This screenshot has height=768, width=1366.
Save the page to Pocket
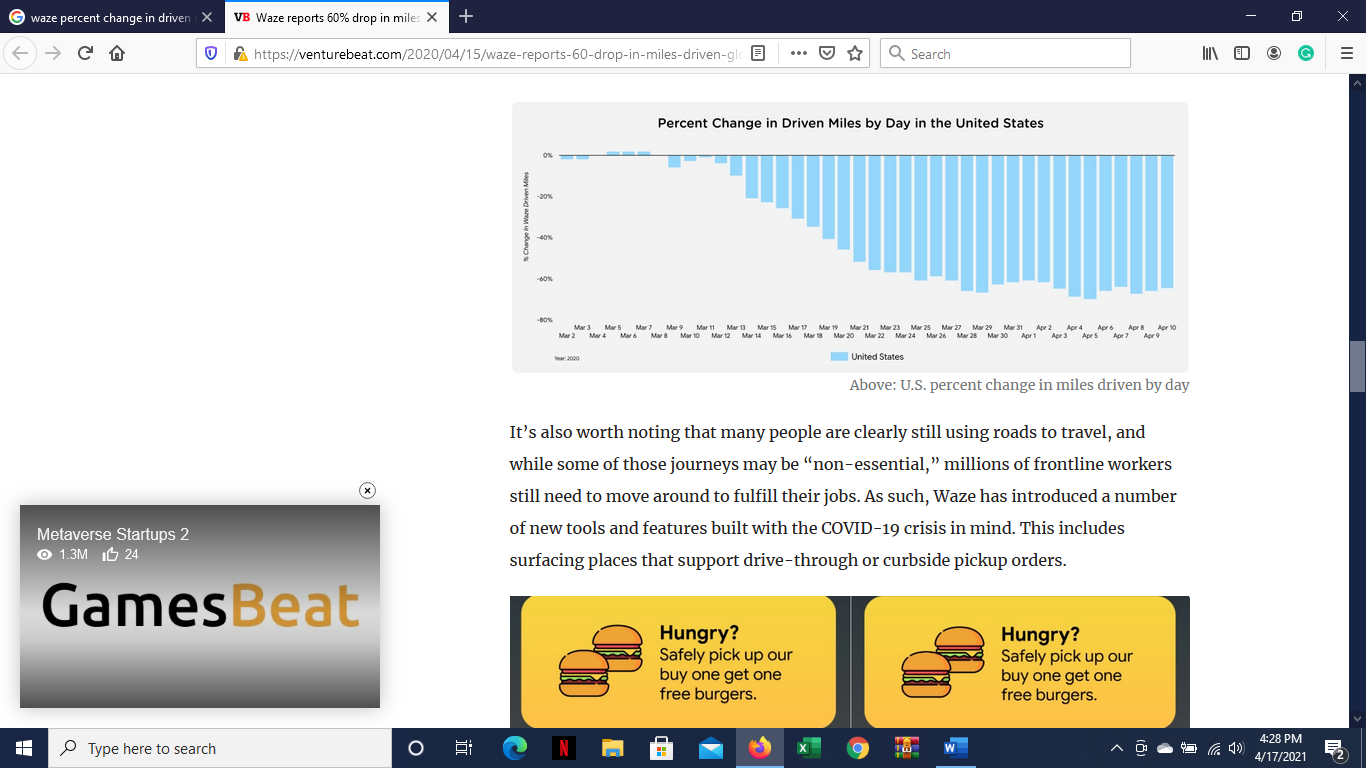point(827,54)
